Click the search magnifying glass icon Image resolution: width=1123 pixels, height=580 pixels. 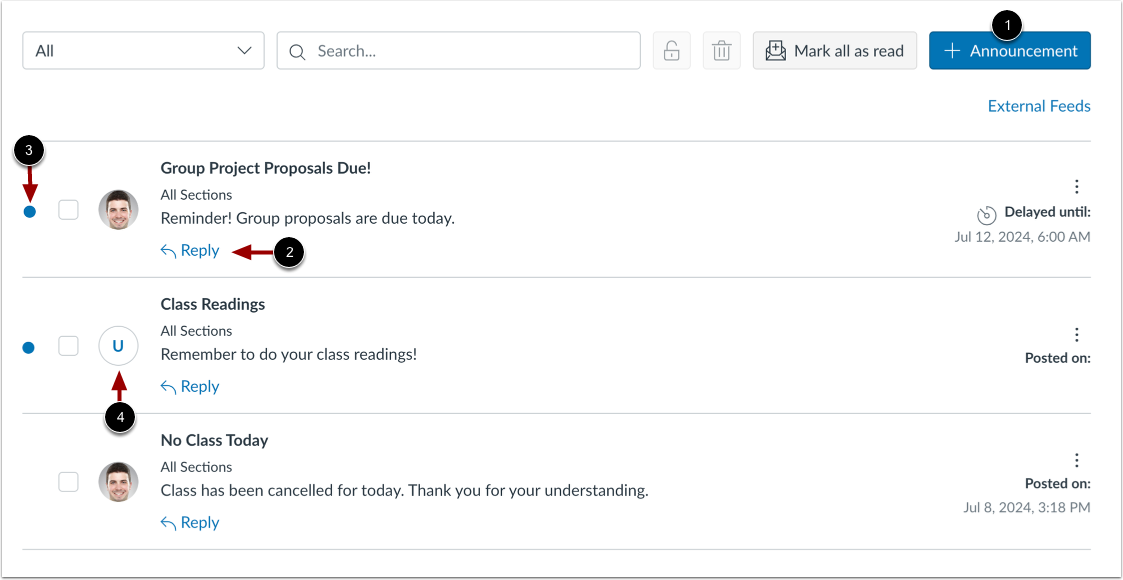297,50
